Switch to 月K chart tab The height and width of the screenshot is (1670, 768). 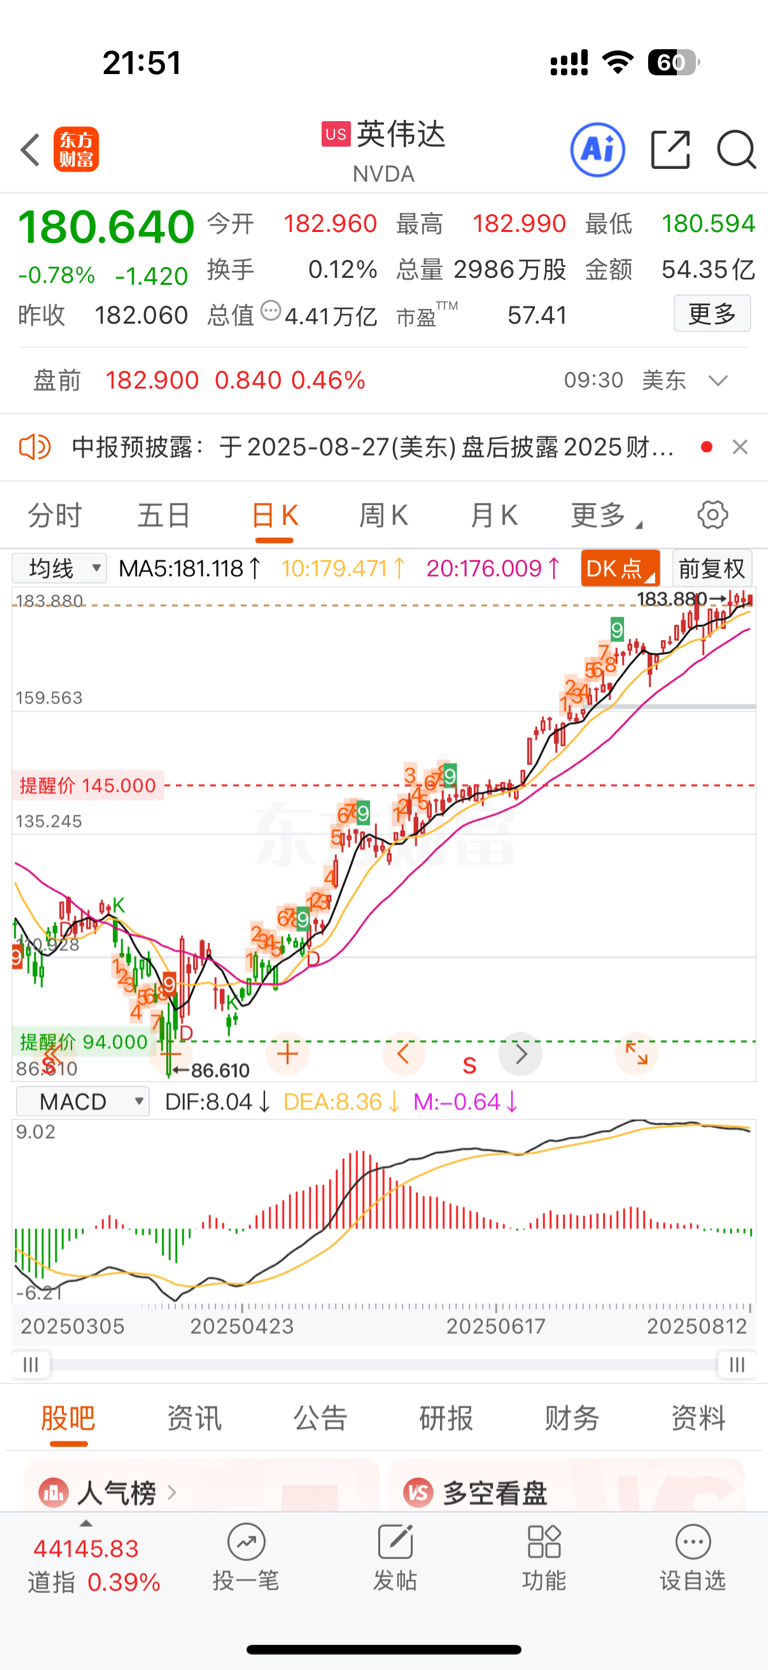click(x=493, y=516)
